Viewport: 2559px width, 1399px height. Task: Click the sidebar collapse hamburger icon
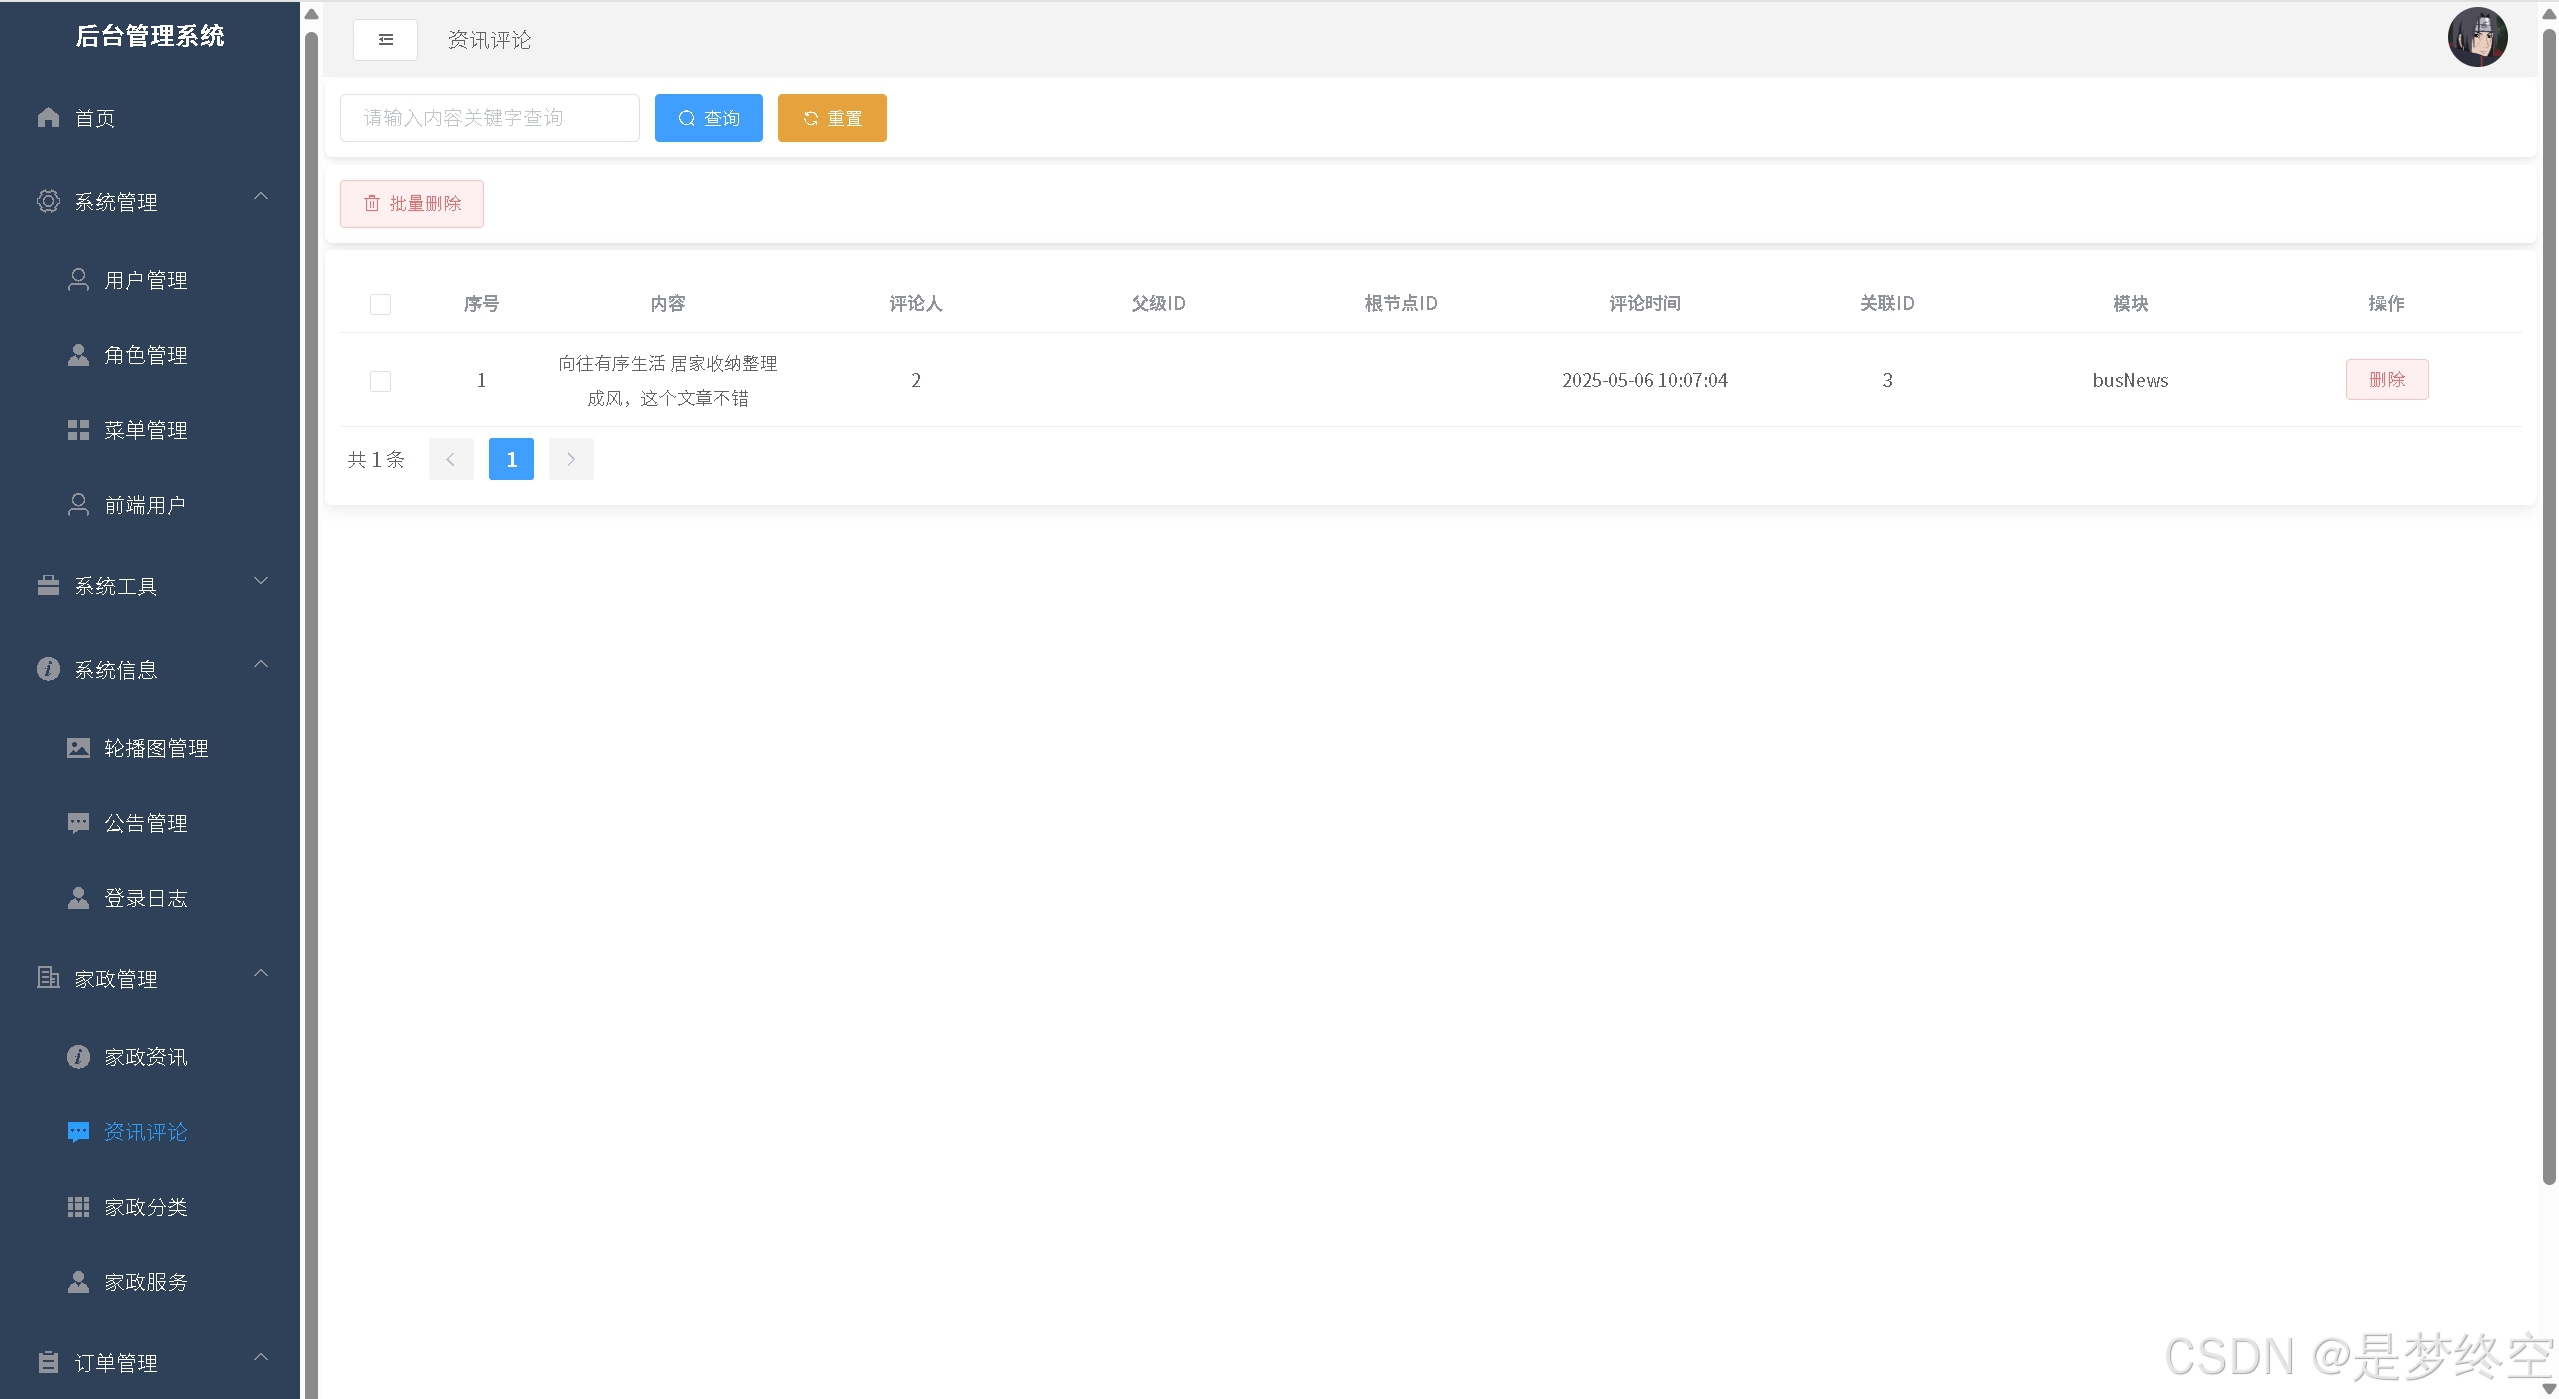tap(385, 40)
